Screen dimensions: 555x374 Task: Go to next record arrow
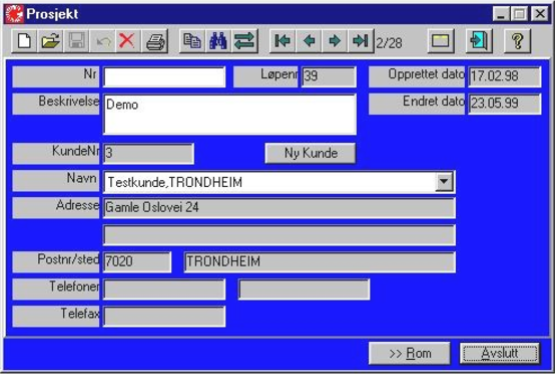pyautogui.click(x=334, y=41)
